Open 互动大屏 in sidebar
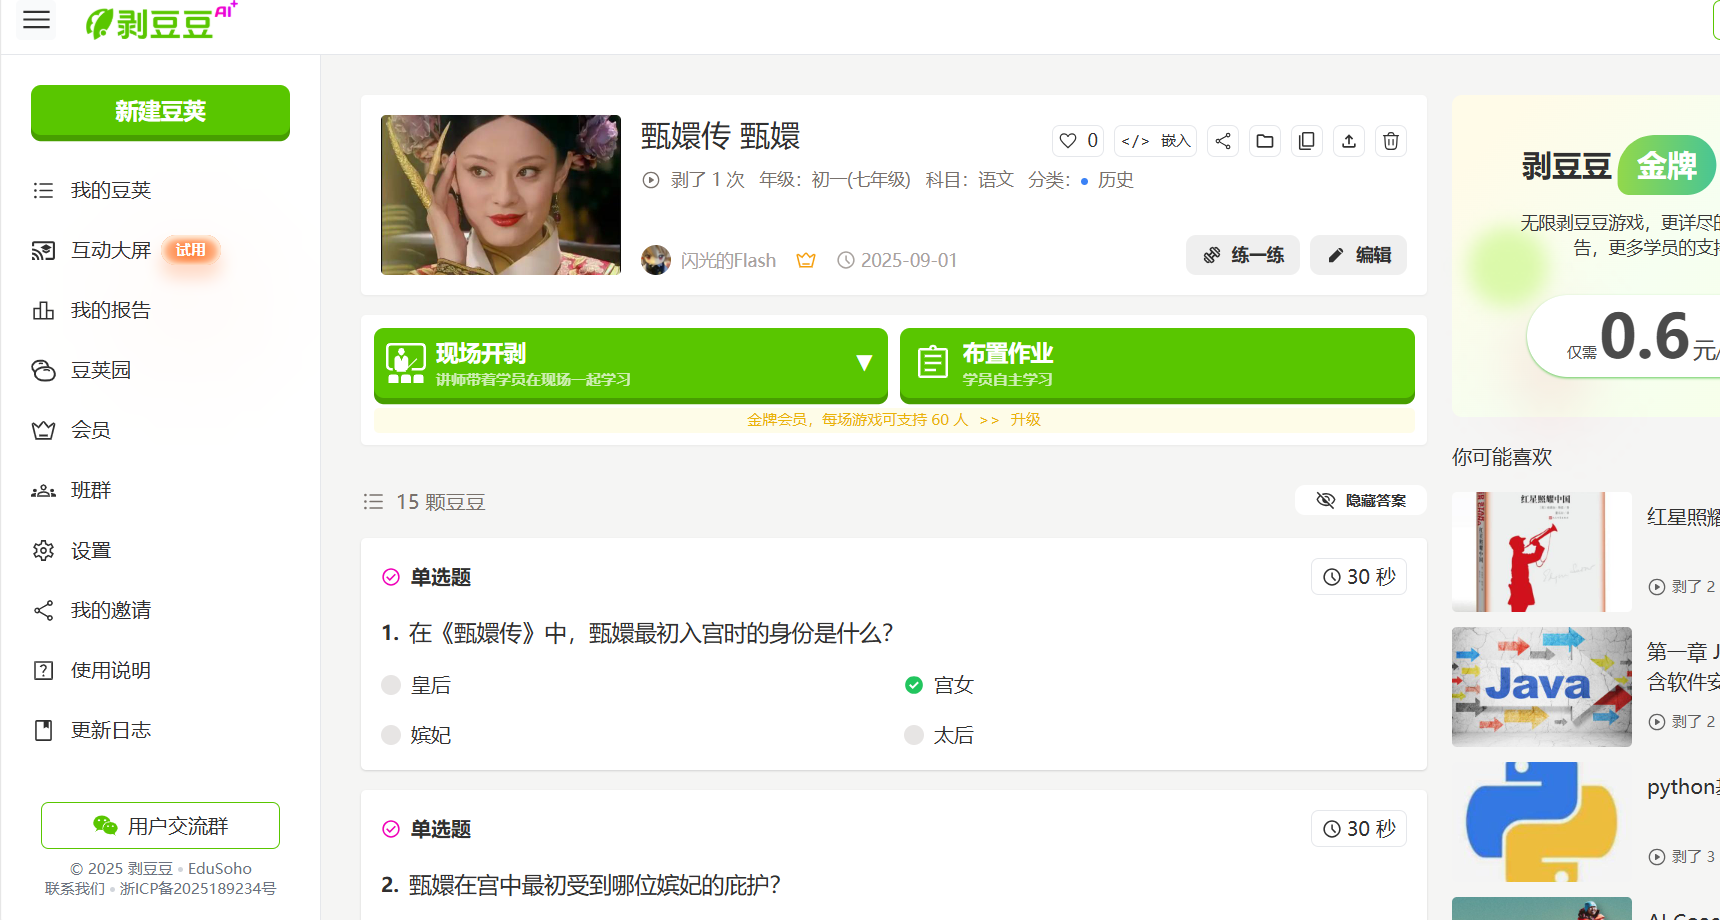Image resolution: width=1720 pixels, height=920 pixels. 110,250
